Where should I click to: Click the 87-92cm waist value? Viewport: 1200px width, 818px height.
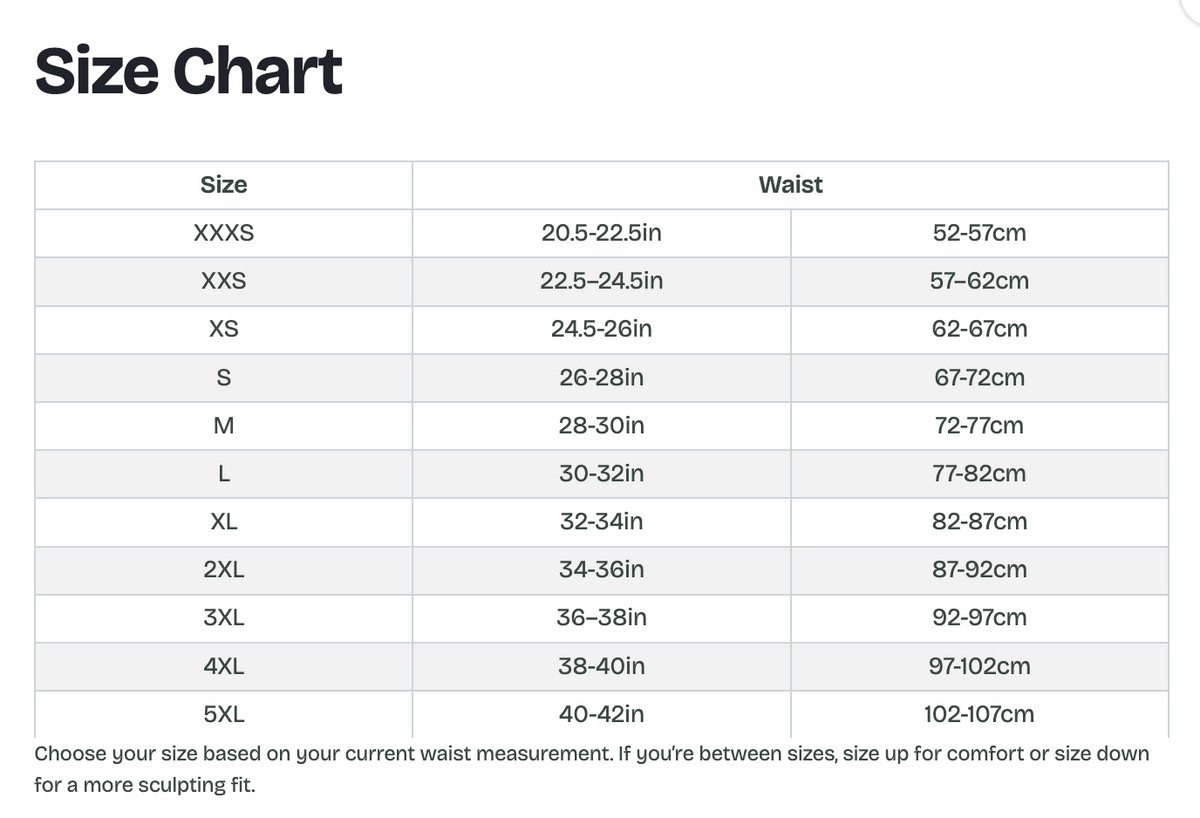tap(979, 570)
